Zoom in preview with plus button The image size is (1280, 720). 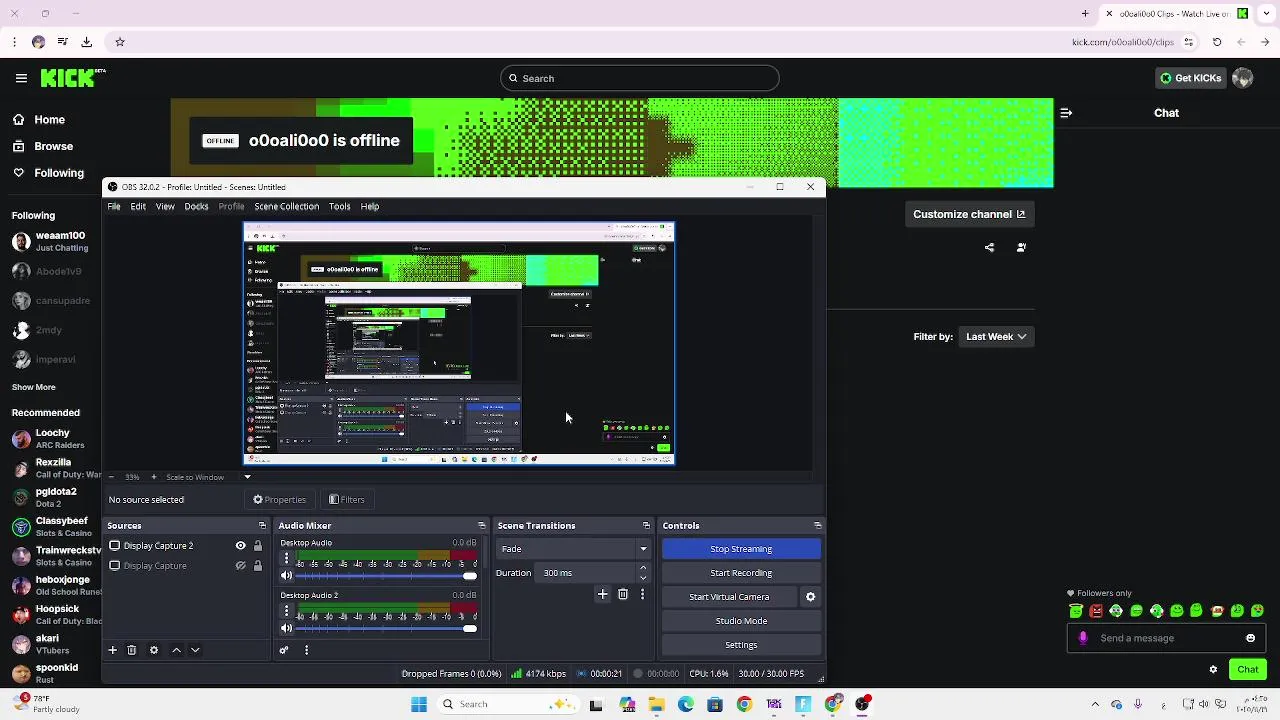154,477
